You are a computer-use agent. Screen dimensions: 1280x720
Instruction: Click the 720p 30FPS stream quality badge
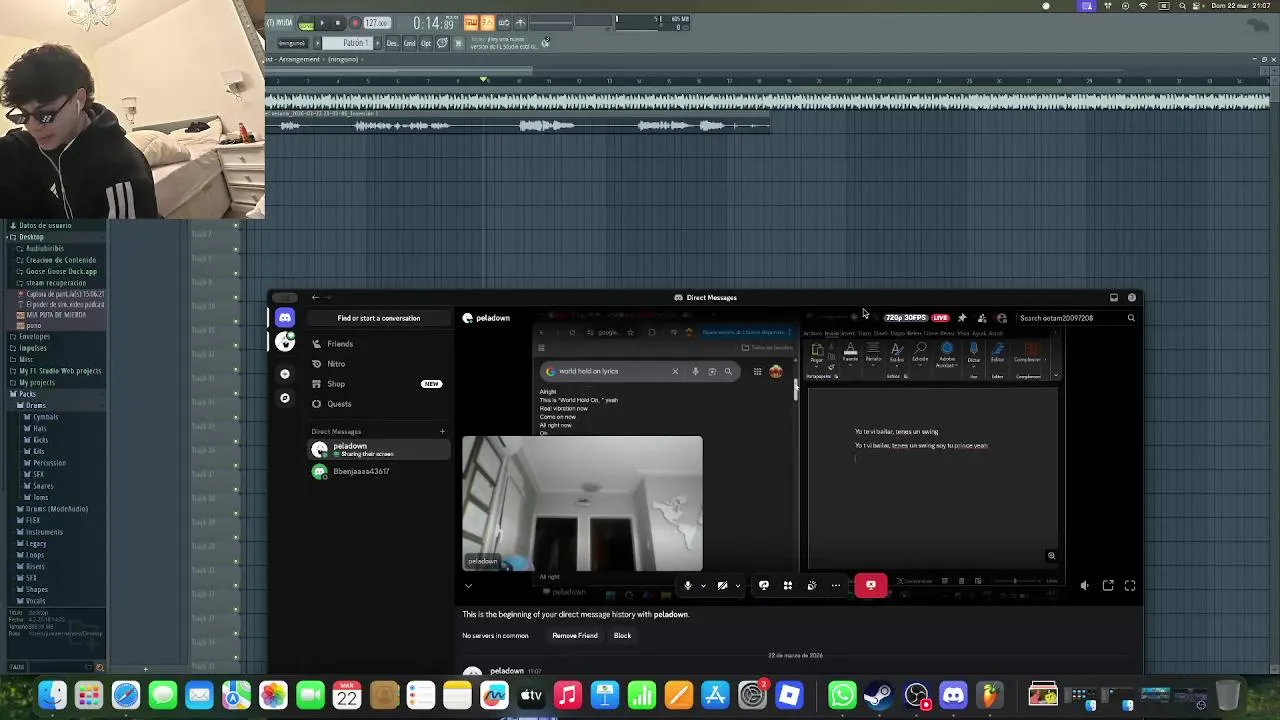[x=906, y=318]
